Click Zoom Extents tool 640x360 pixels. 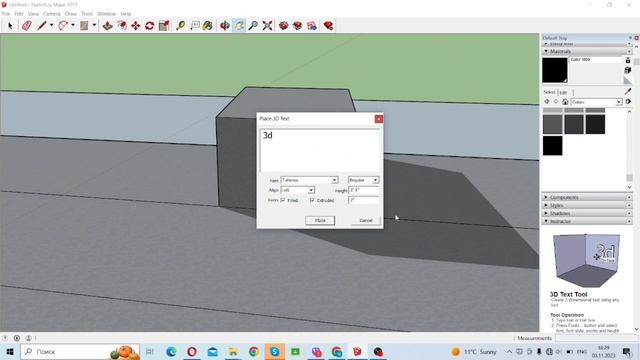(x=267, y=26)
